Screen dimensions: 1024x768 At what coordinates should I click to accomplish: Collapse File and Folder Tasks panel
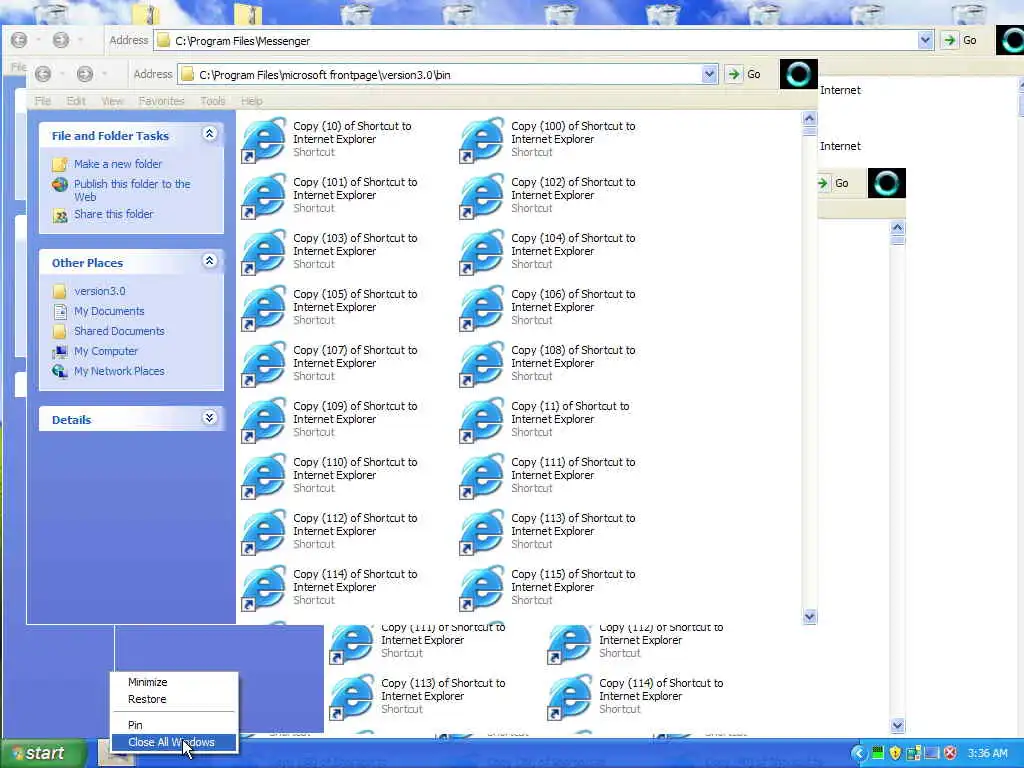pyautogui.click(x=210, y=134)
